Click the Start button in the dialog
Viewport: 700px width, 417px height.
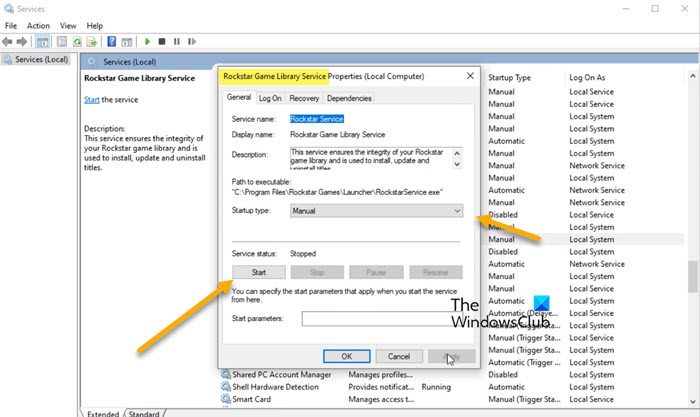coord(259,272)
